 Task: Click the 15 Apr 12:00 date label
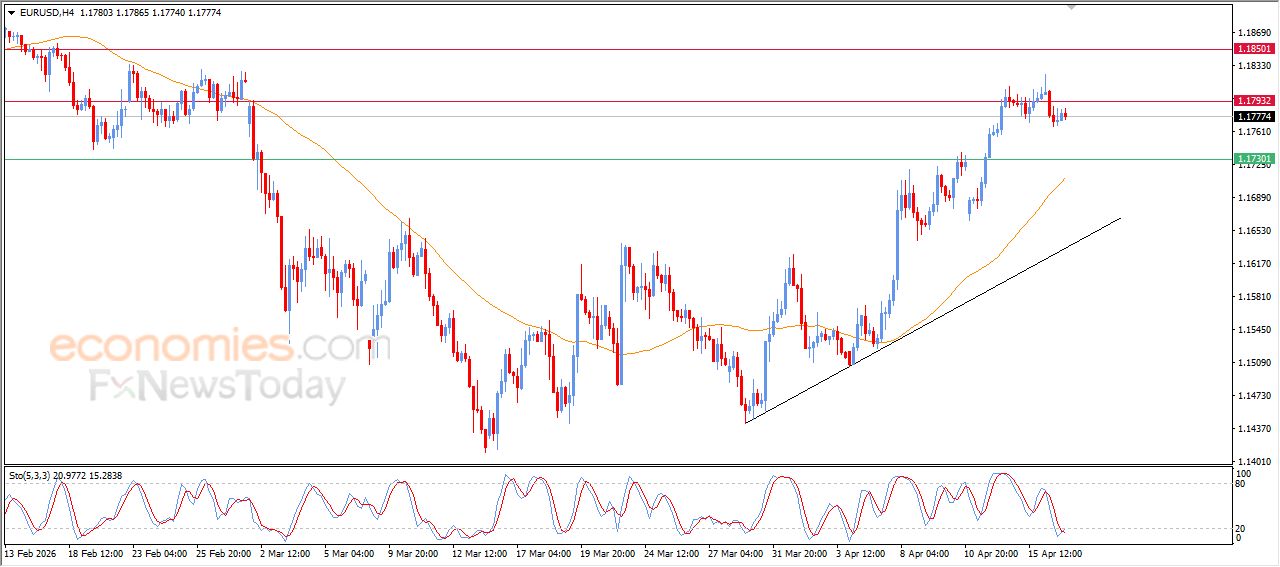pyautogui.click(x=1053, y=553)
